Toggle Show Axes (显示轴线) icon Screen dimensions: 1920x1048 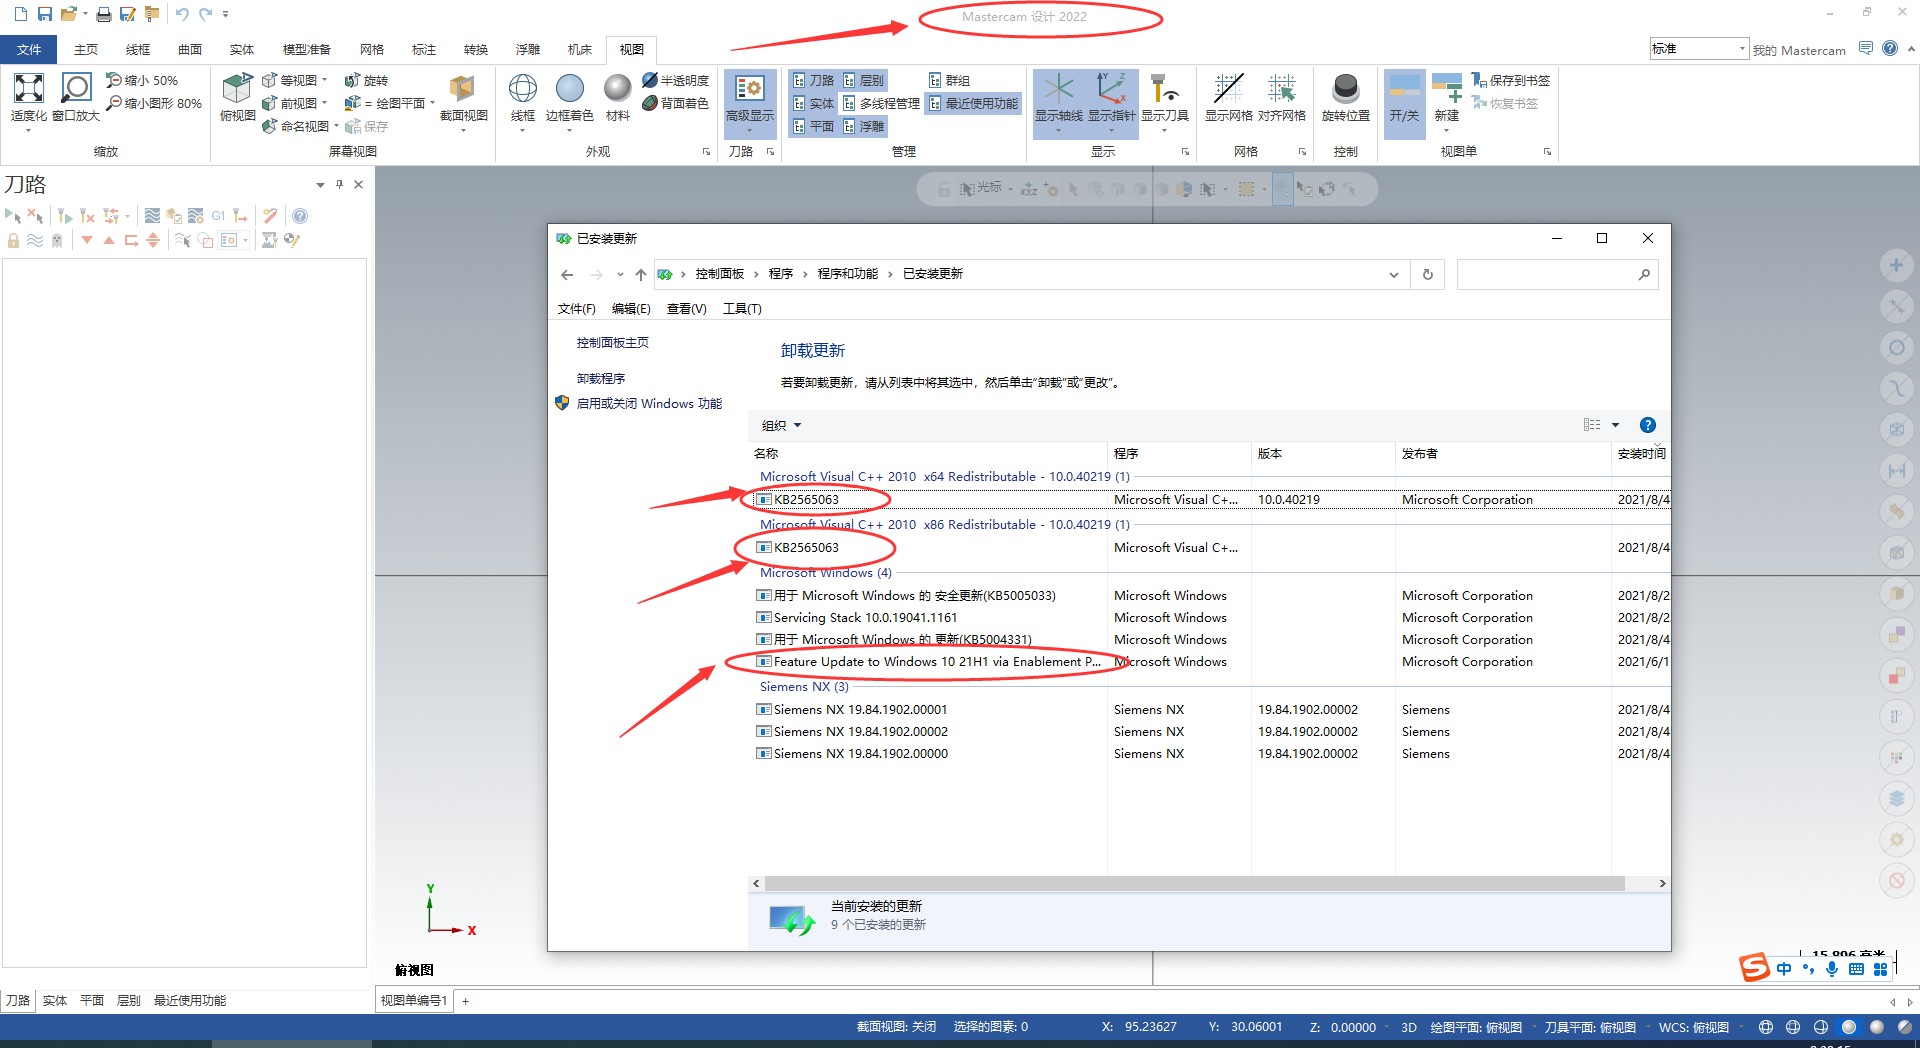[x=1058, y=89]
